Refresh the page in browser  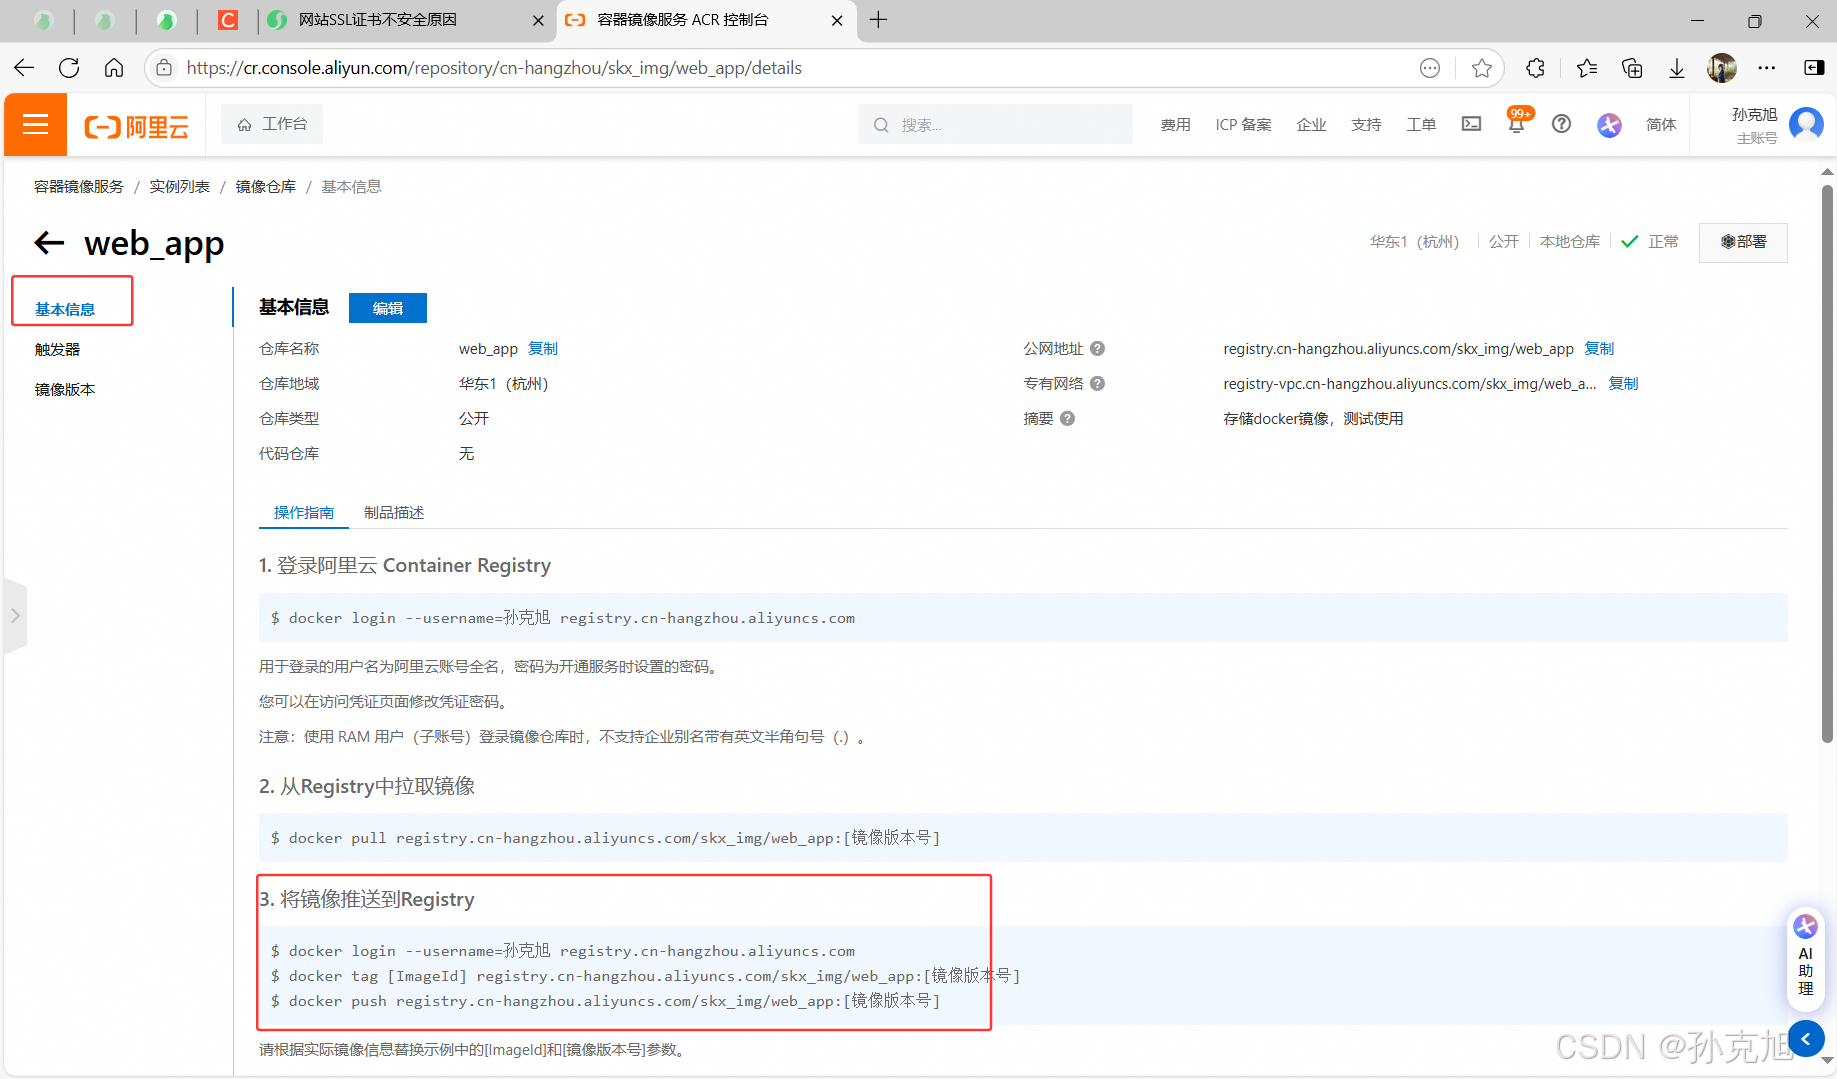(x=69, y=68)
